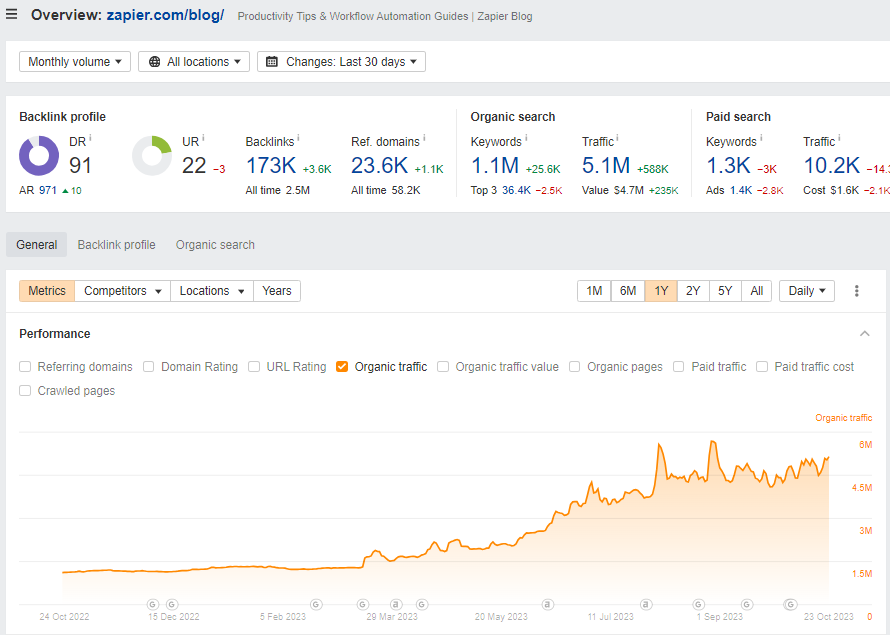Viewport: 890px width, 635px height.
Task: Uncheck the Organic traffic checkbox
Action: pyautogui.click(x=342, y=367)
